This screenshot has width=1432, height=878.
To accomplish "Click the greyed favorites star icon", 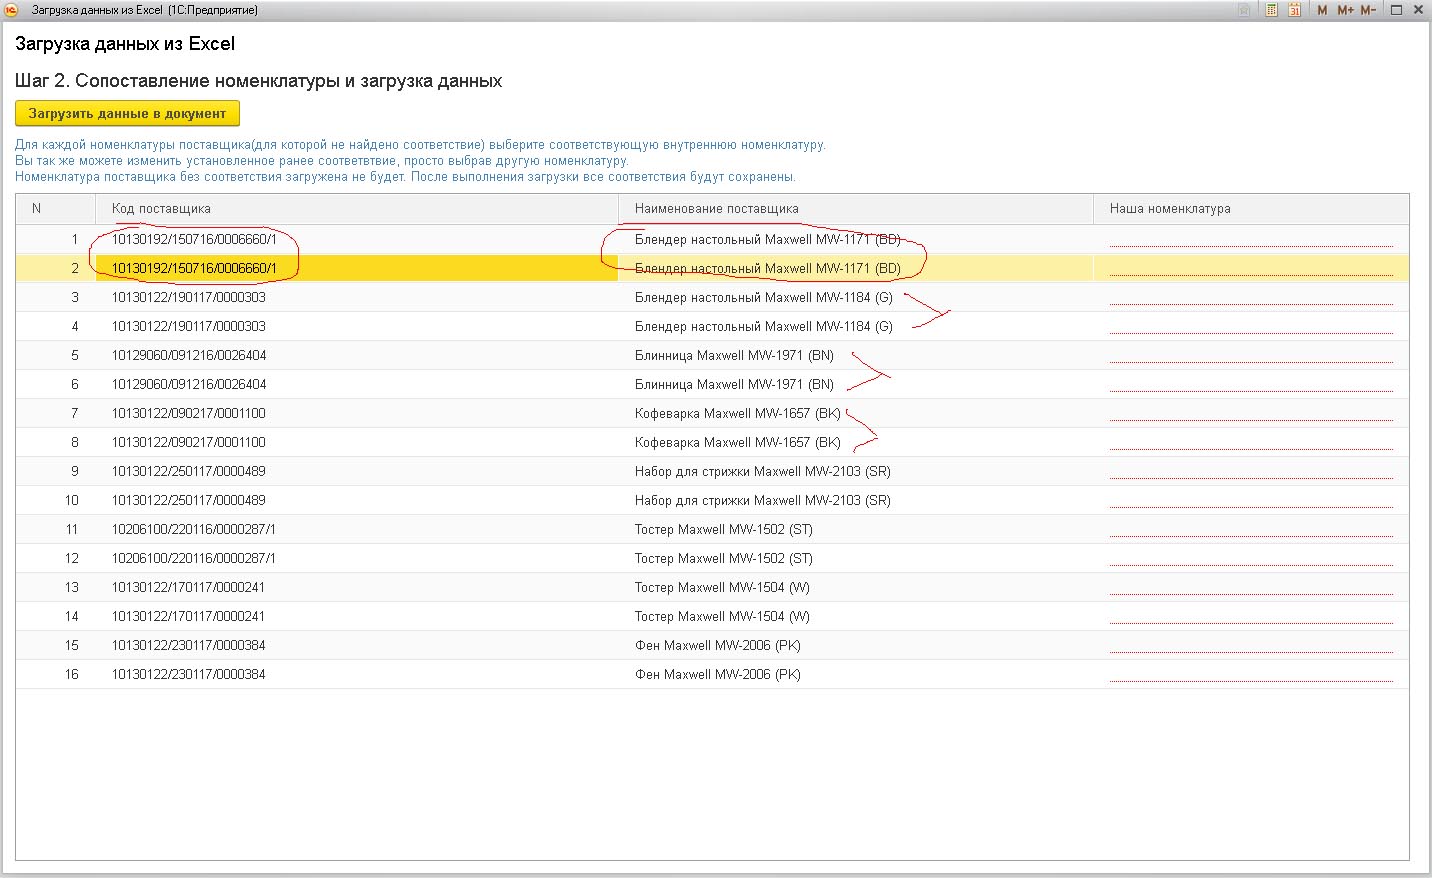I will click(x=1244, y=10).
